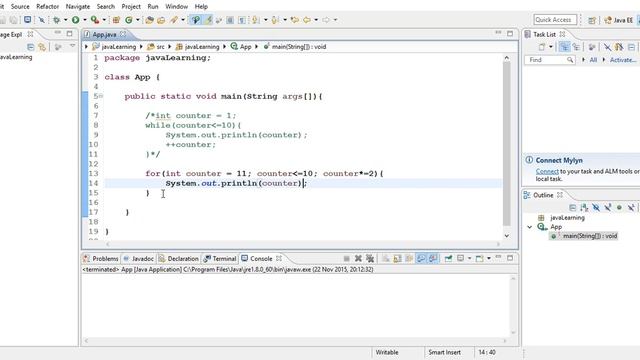Click Collapse All in Package Explorer

click(30, 47)
